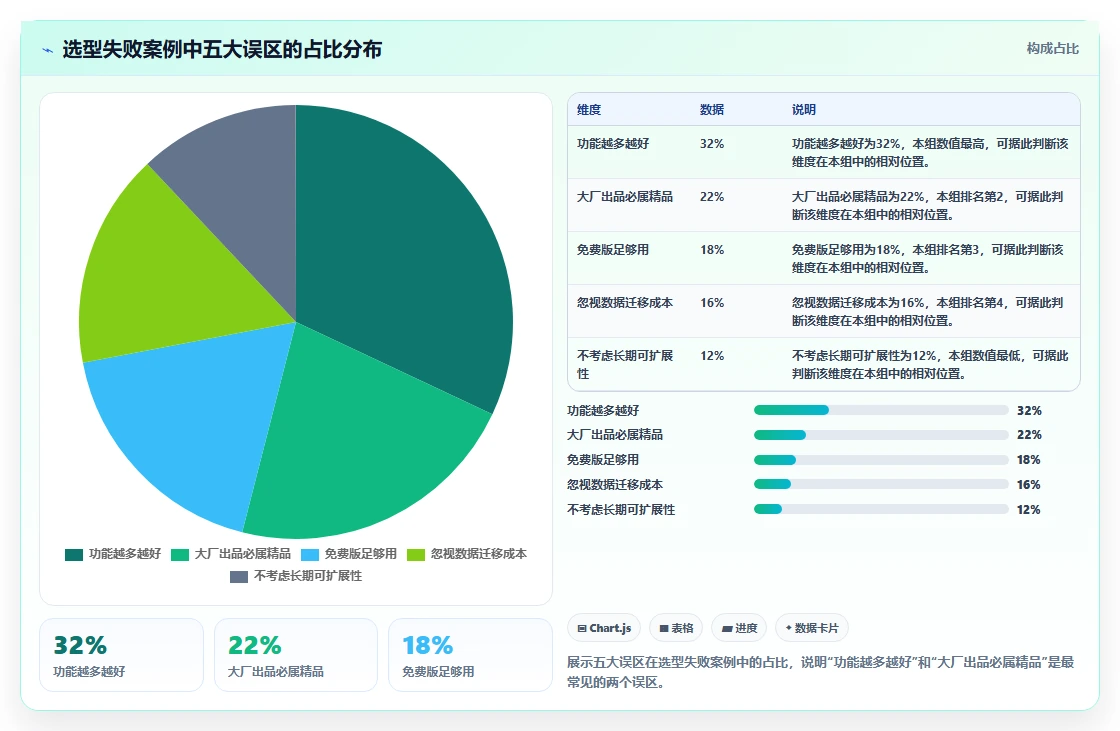Click the 12% value in the table
The image size is (1120, 731).
[x=712, y=355]
